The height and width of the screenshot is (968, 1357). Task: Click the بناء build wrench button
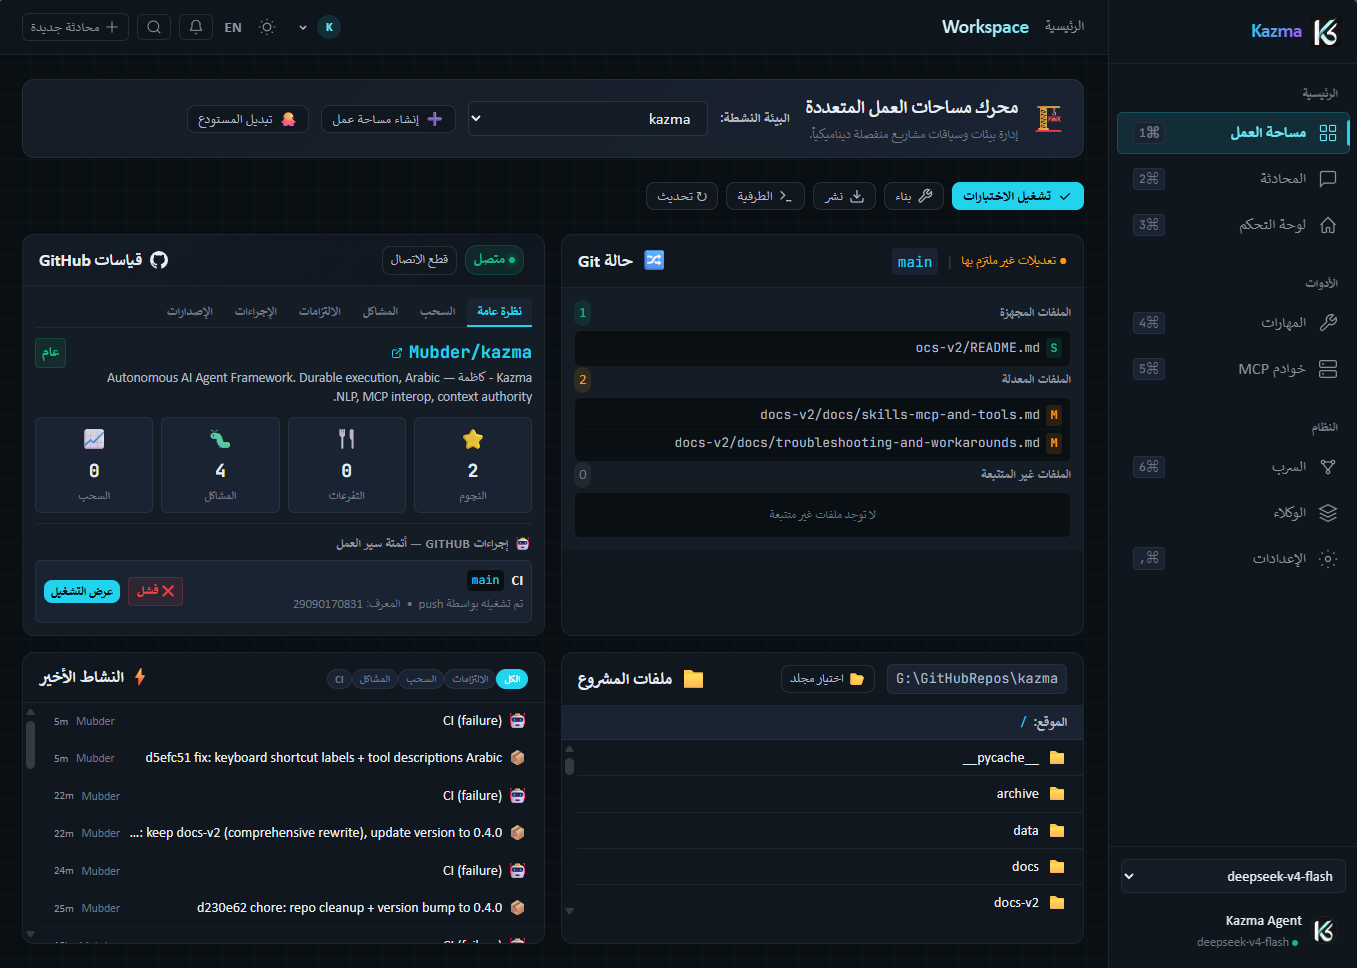[x=914, y=196]
